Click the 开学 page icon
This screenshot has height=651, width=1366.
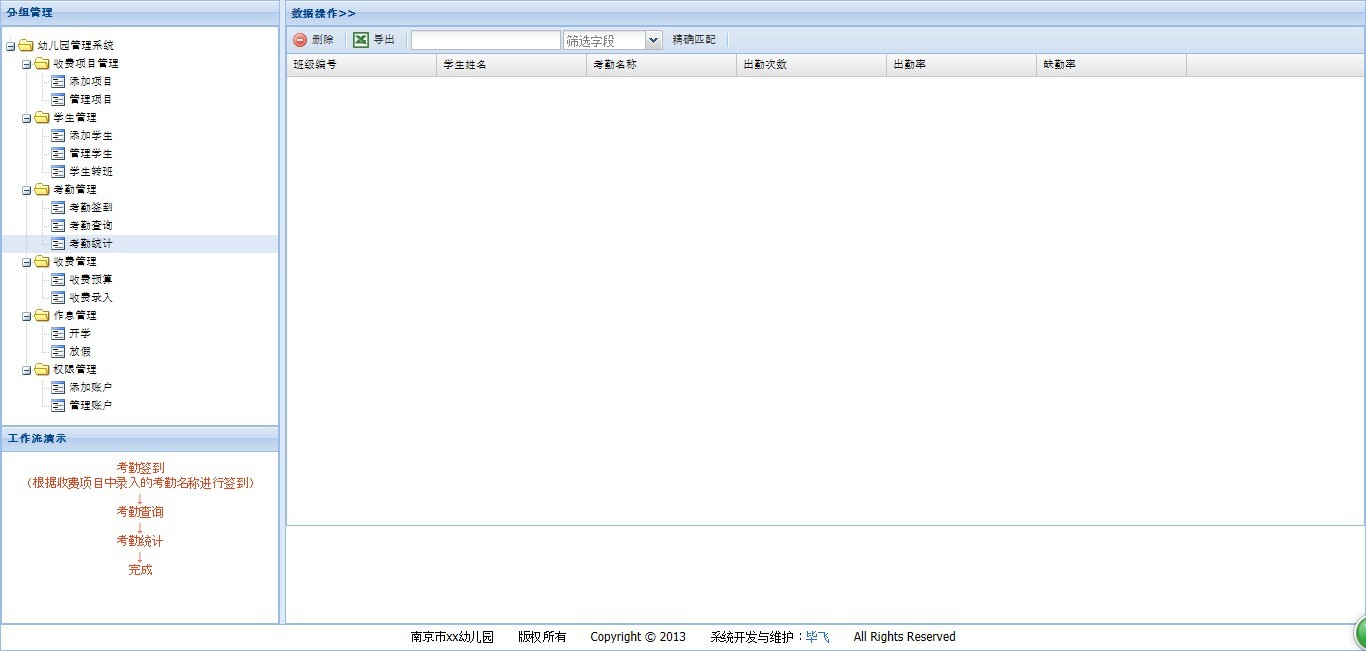click(x=58, y=333)
